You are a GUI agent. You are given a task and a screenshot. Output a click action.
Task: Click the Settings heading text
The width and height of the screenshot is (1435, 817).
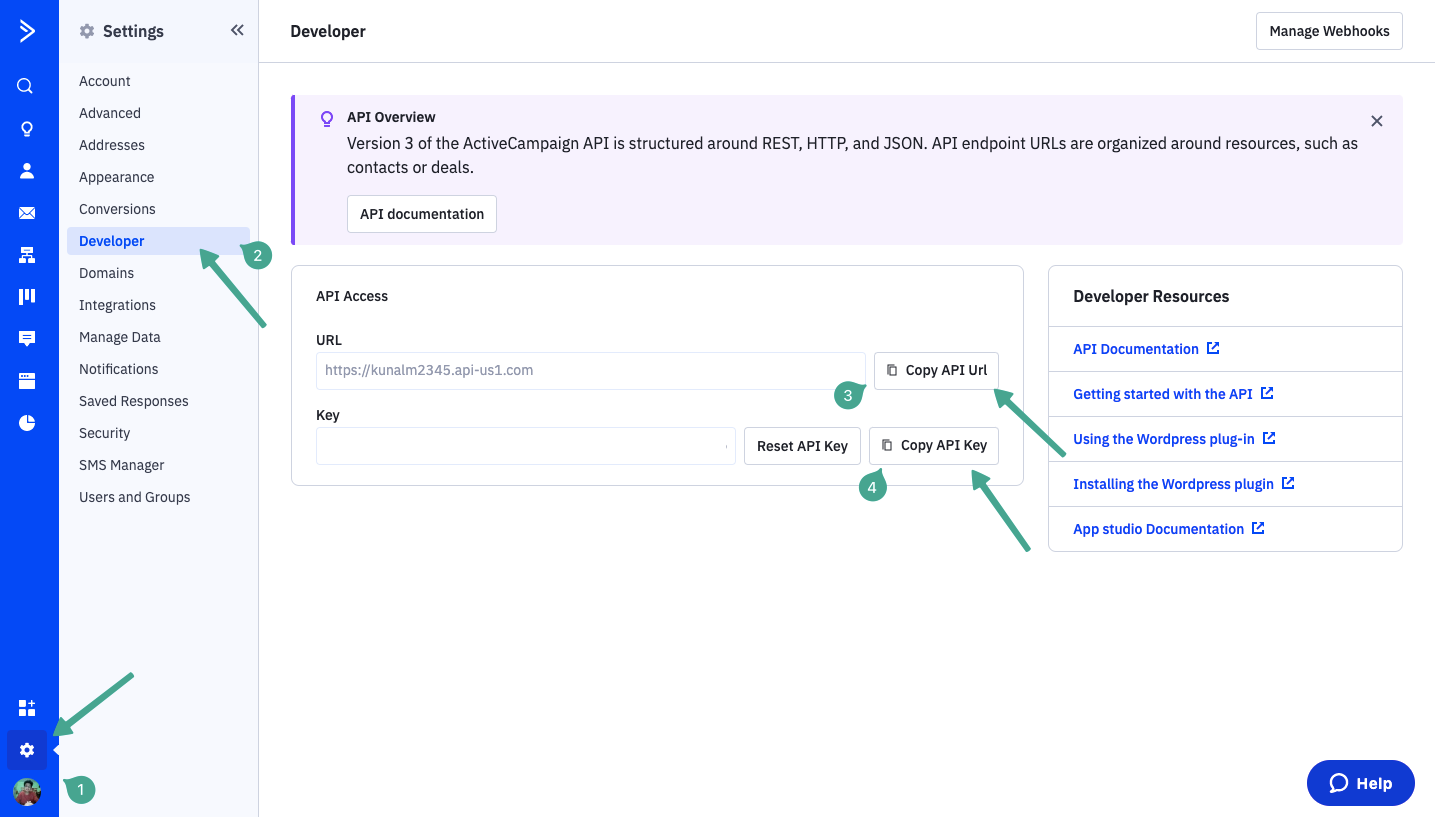[133, 31]
